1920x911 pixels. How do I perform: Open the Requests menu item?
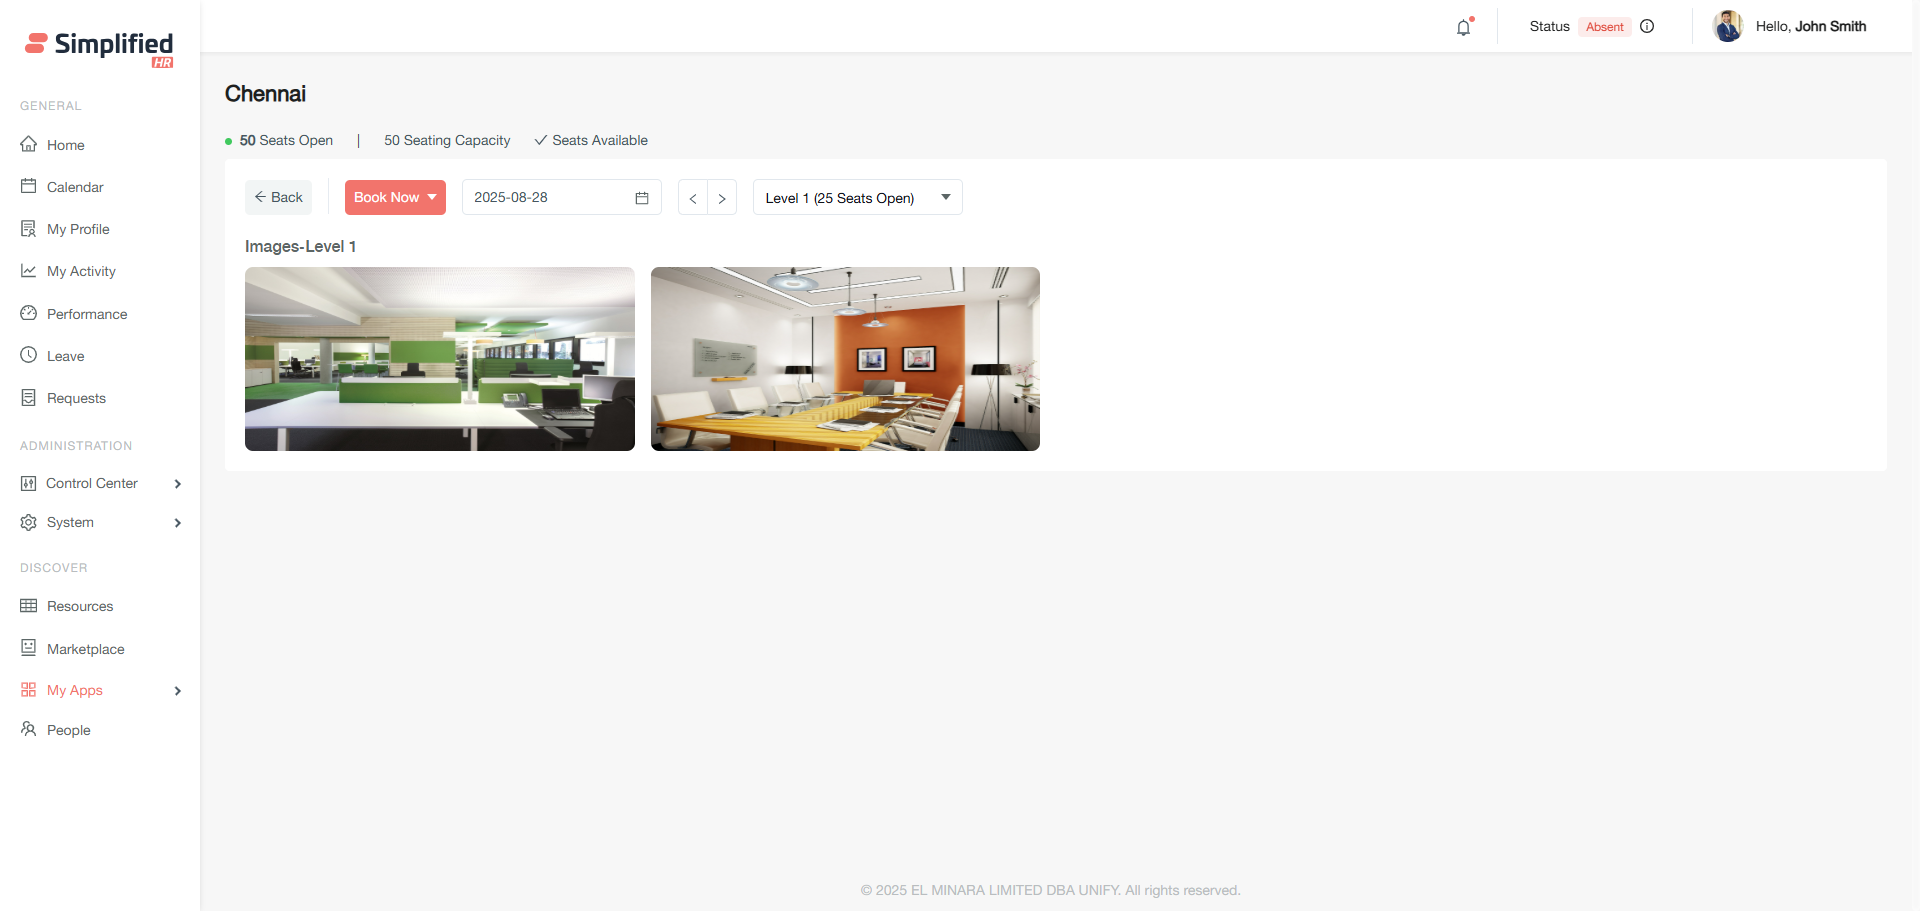(x=76, y=398)
